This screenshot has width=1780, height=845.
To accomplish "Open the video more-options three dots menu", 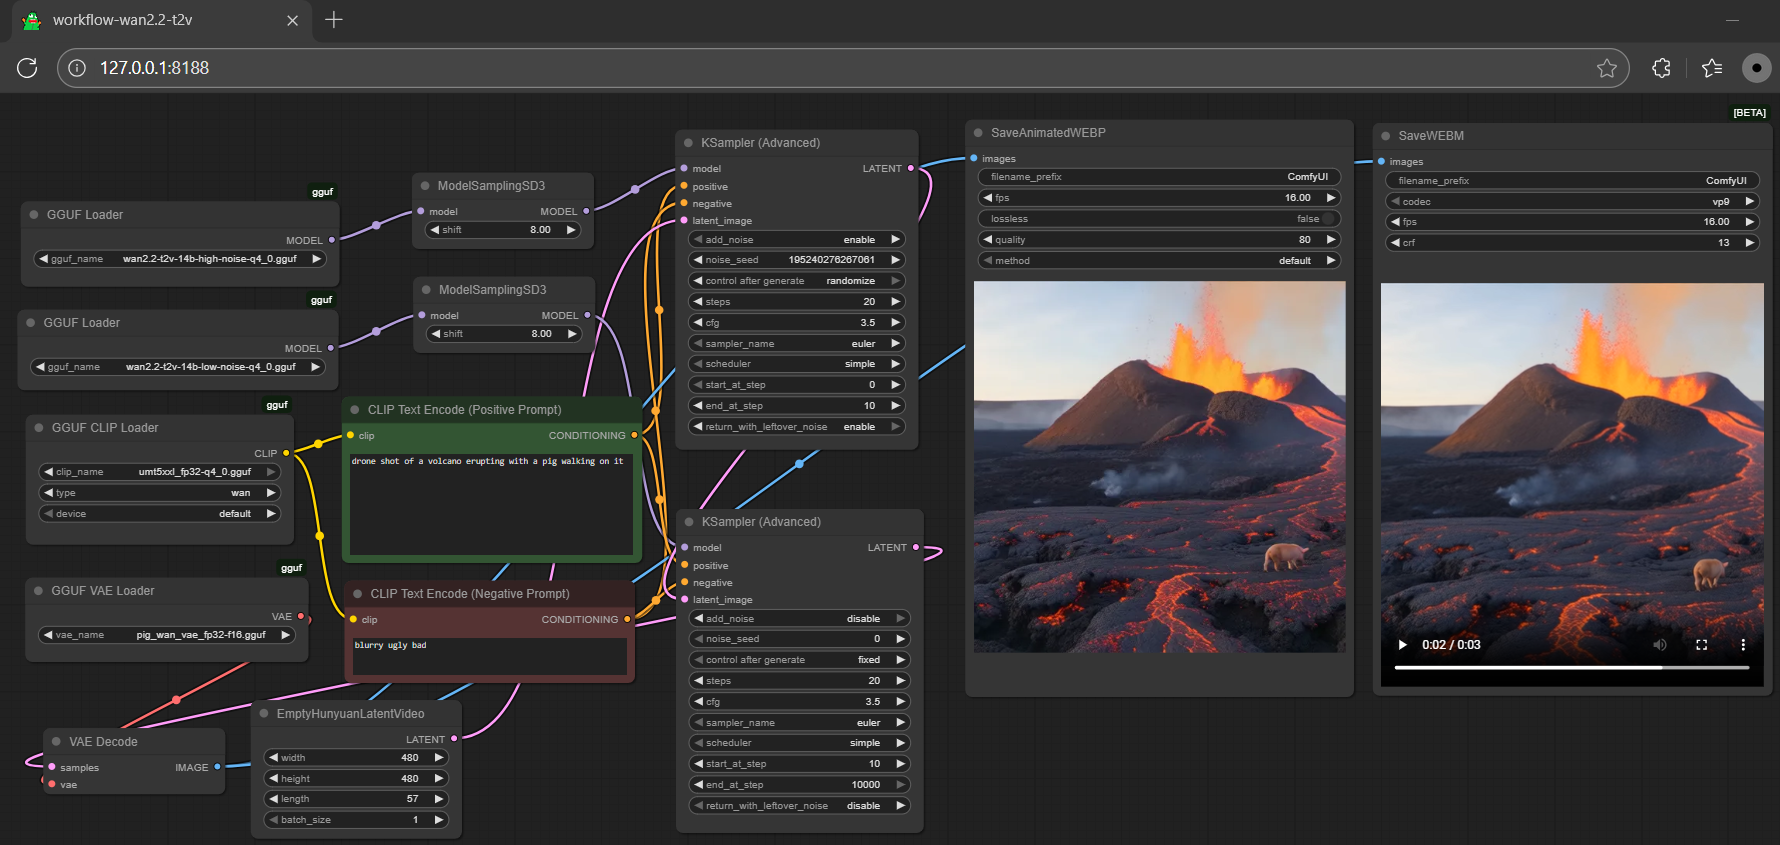I will pos(1742,645).
